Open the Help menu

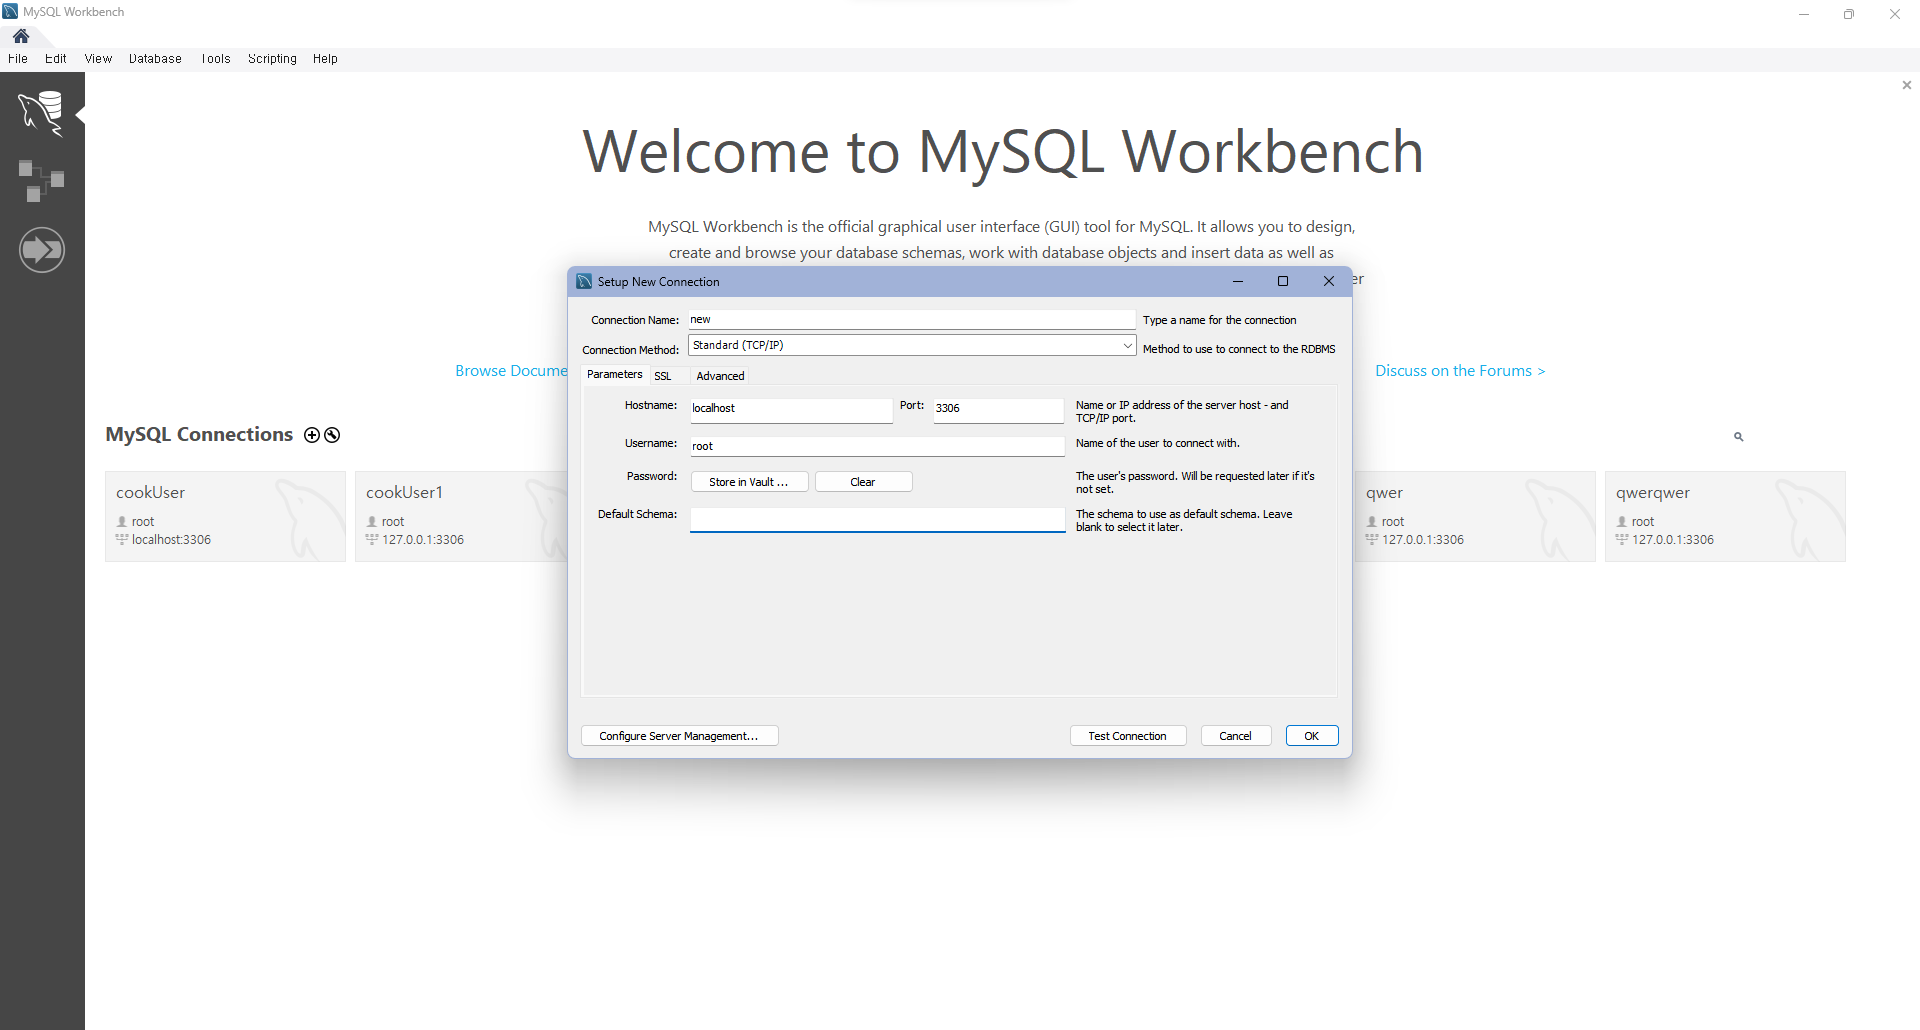[325, 59]
